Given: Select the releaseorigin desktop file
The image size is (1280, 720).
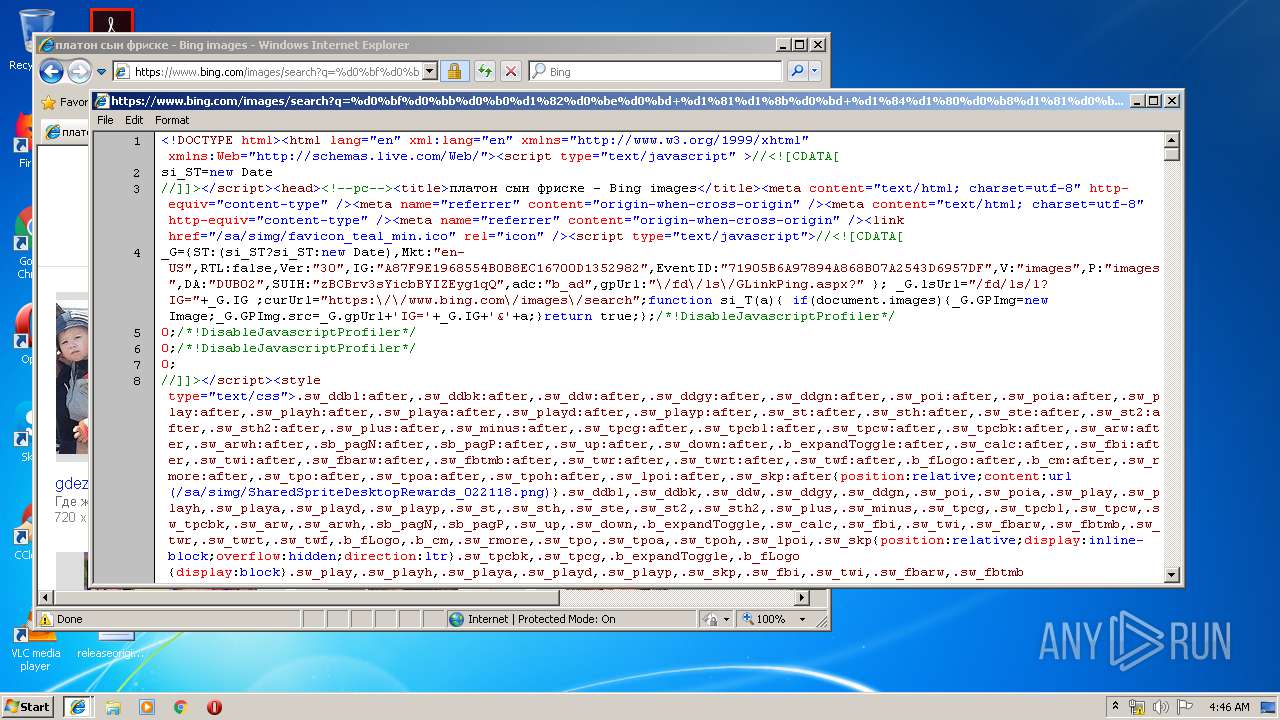Looking at the screenshot, I should (110, 648).
